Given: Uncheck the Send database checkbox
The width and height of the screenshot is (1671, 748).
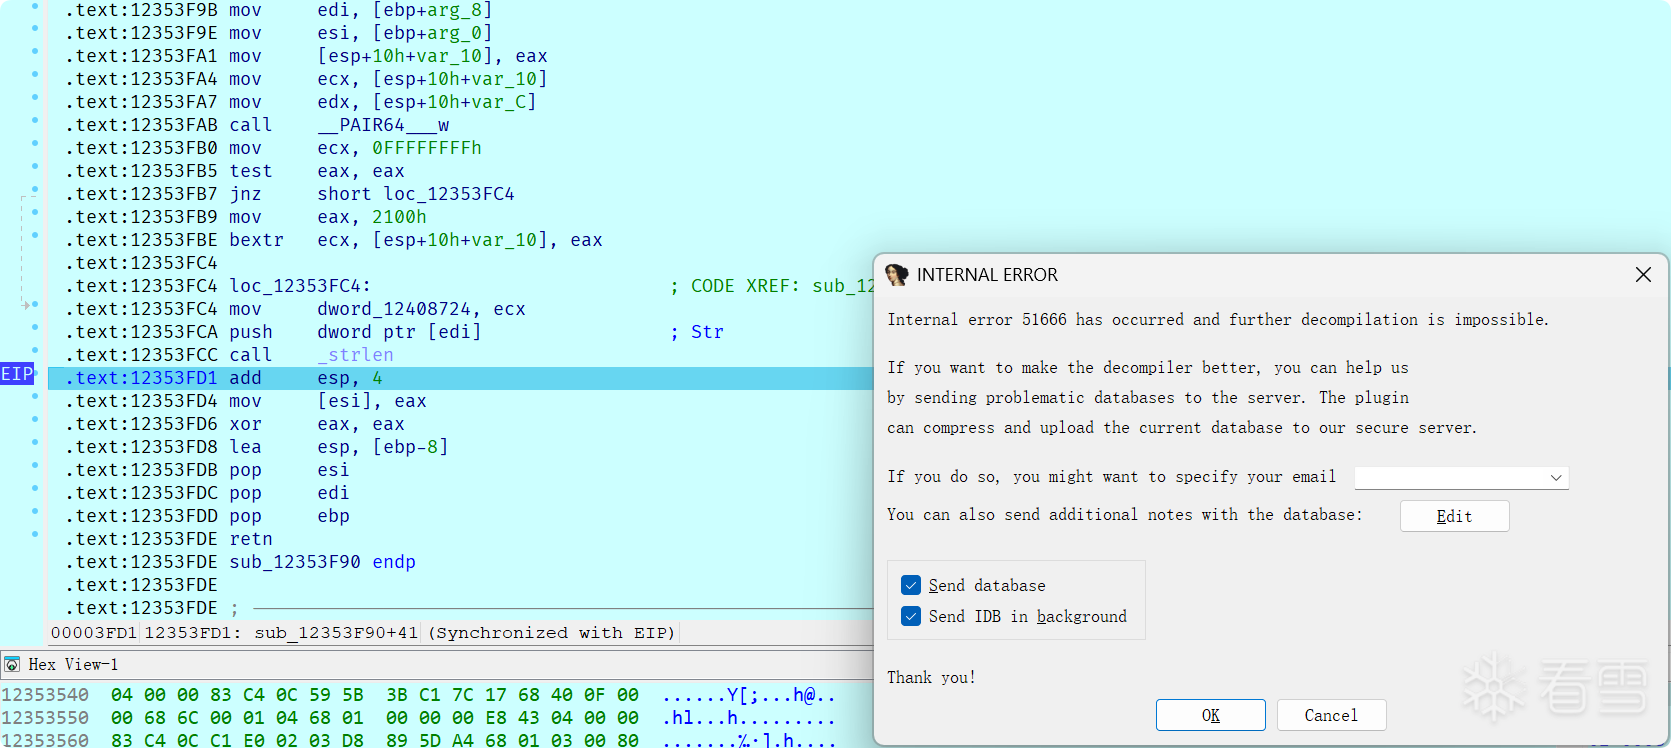Looking at the screenshot, I should (911, 585).
